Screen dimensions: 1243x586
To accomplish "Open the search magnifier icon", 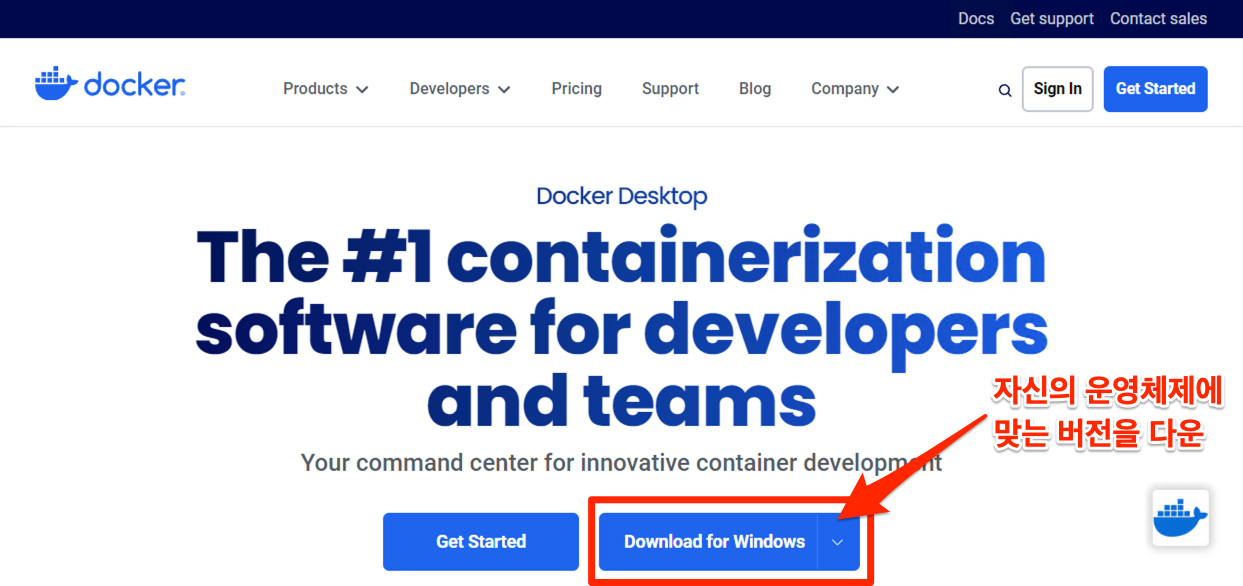I will [x=1005, y=90].
